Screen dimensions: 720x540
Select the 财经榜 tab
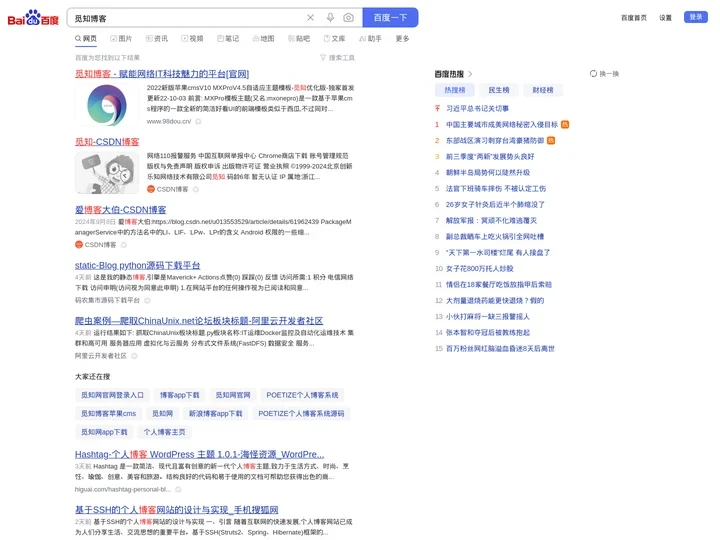tap(543, 90)
